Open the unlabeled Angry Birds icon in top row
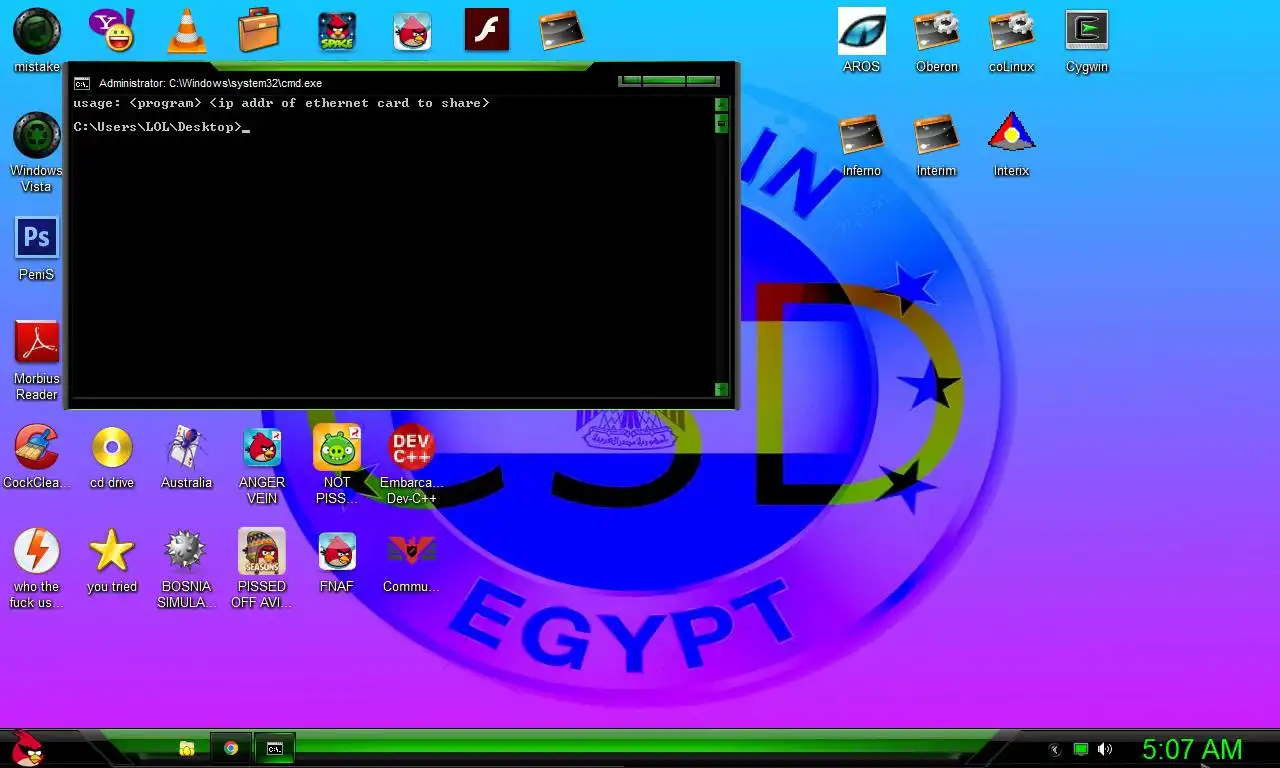Screen dimensions: 1280x768 (x=412, y=31)
